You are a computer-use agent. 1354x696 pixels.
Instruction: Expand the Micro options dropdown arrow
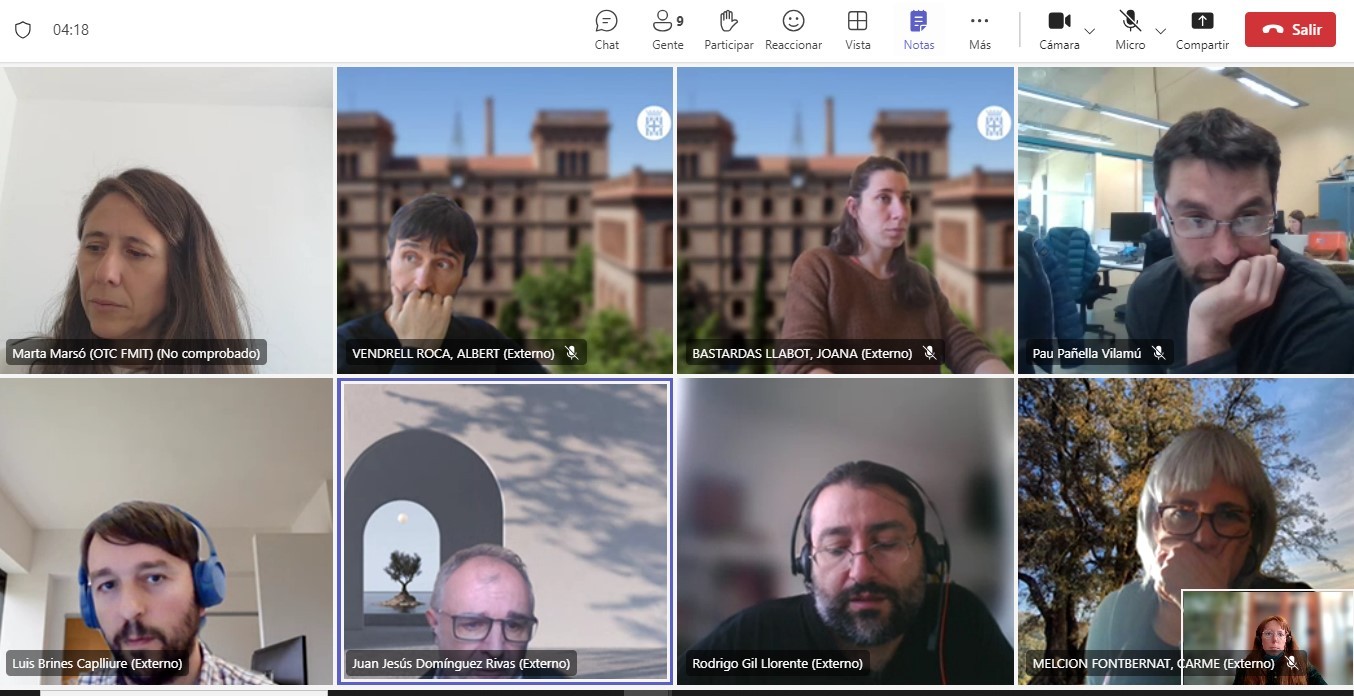(1161, 31)
